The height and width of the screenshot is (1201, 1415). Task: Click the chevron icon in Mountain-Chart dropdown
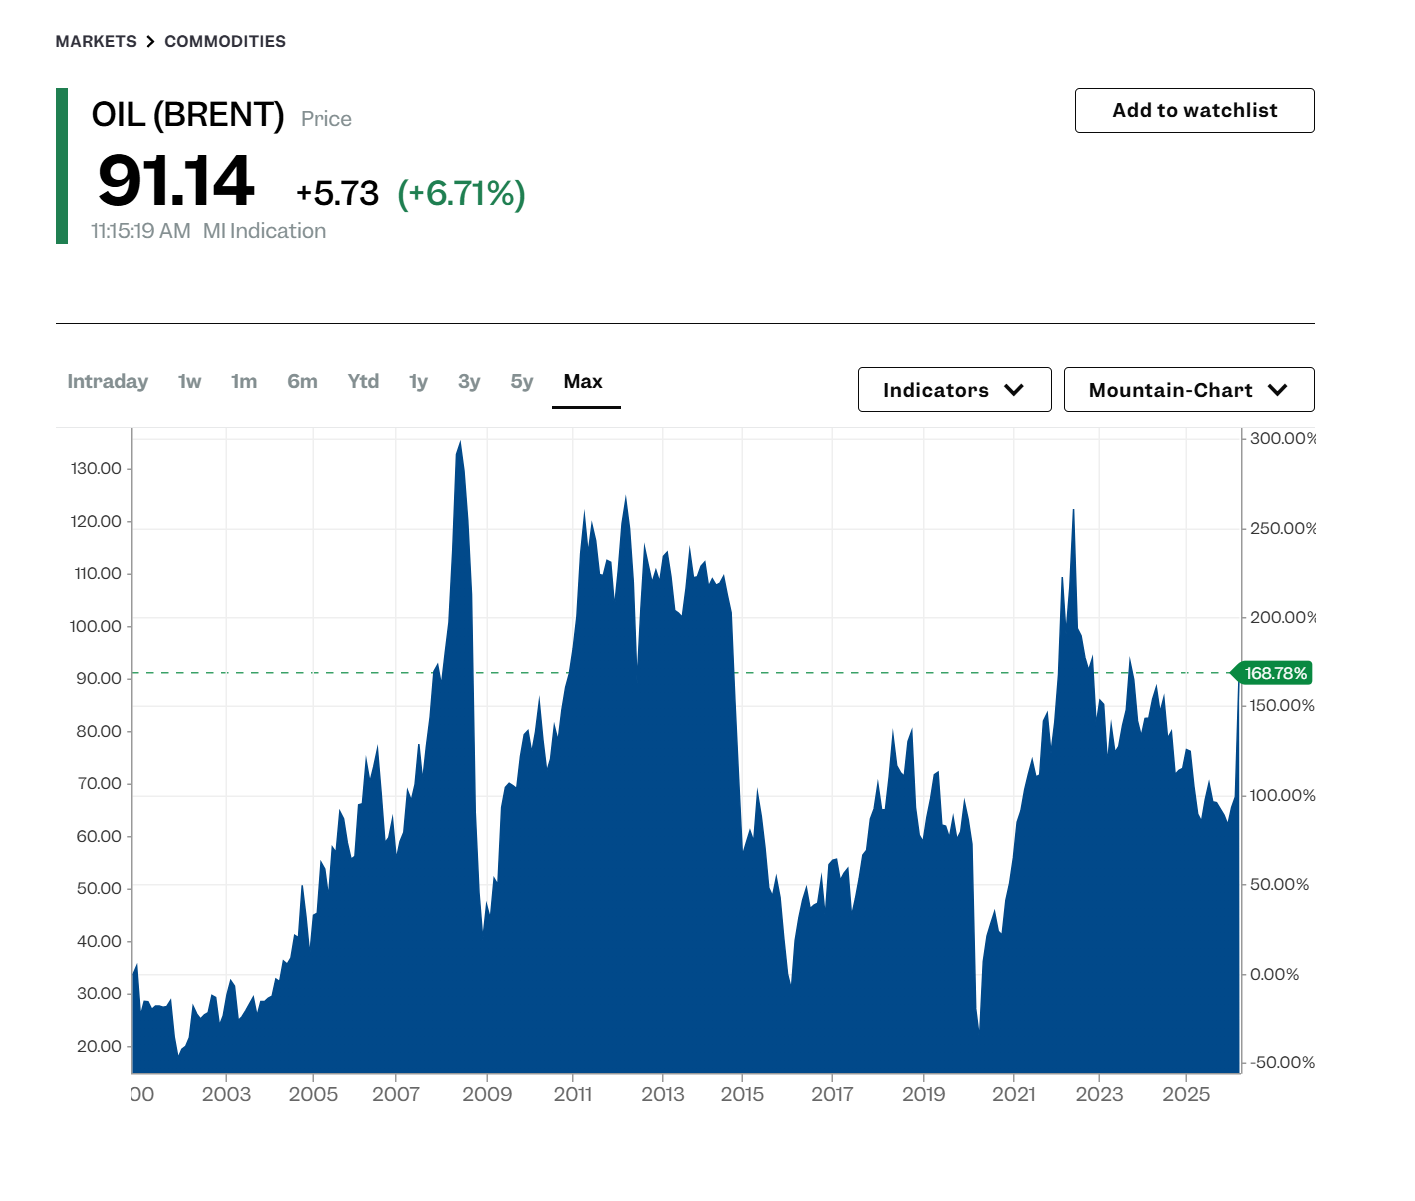pos(1277,390)
